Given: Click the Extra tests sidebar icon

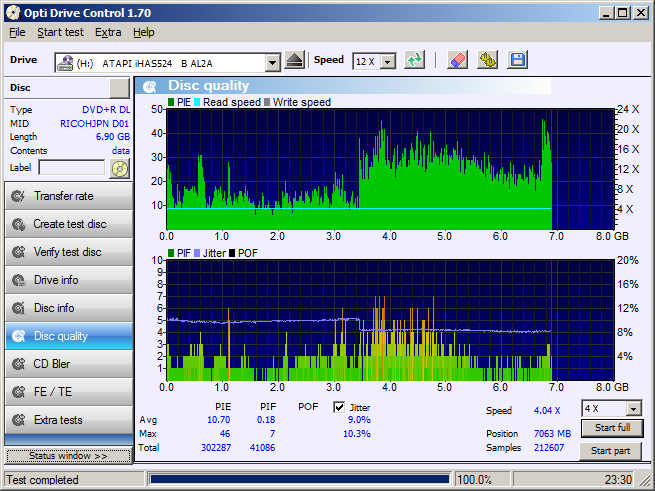Looking at the screenshot, I should coord(18,420).
